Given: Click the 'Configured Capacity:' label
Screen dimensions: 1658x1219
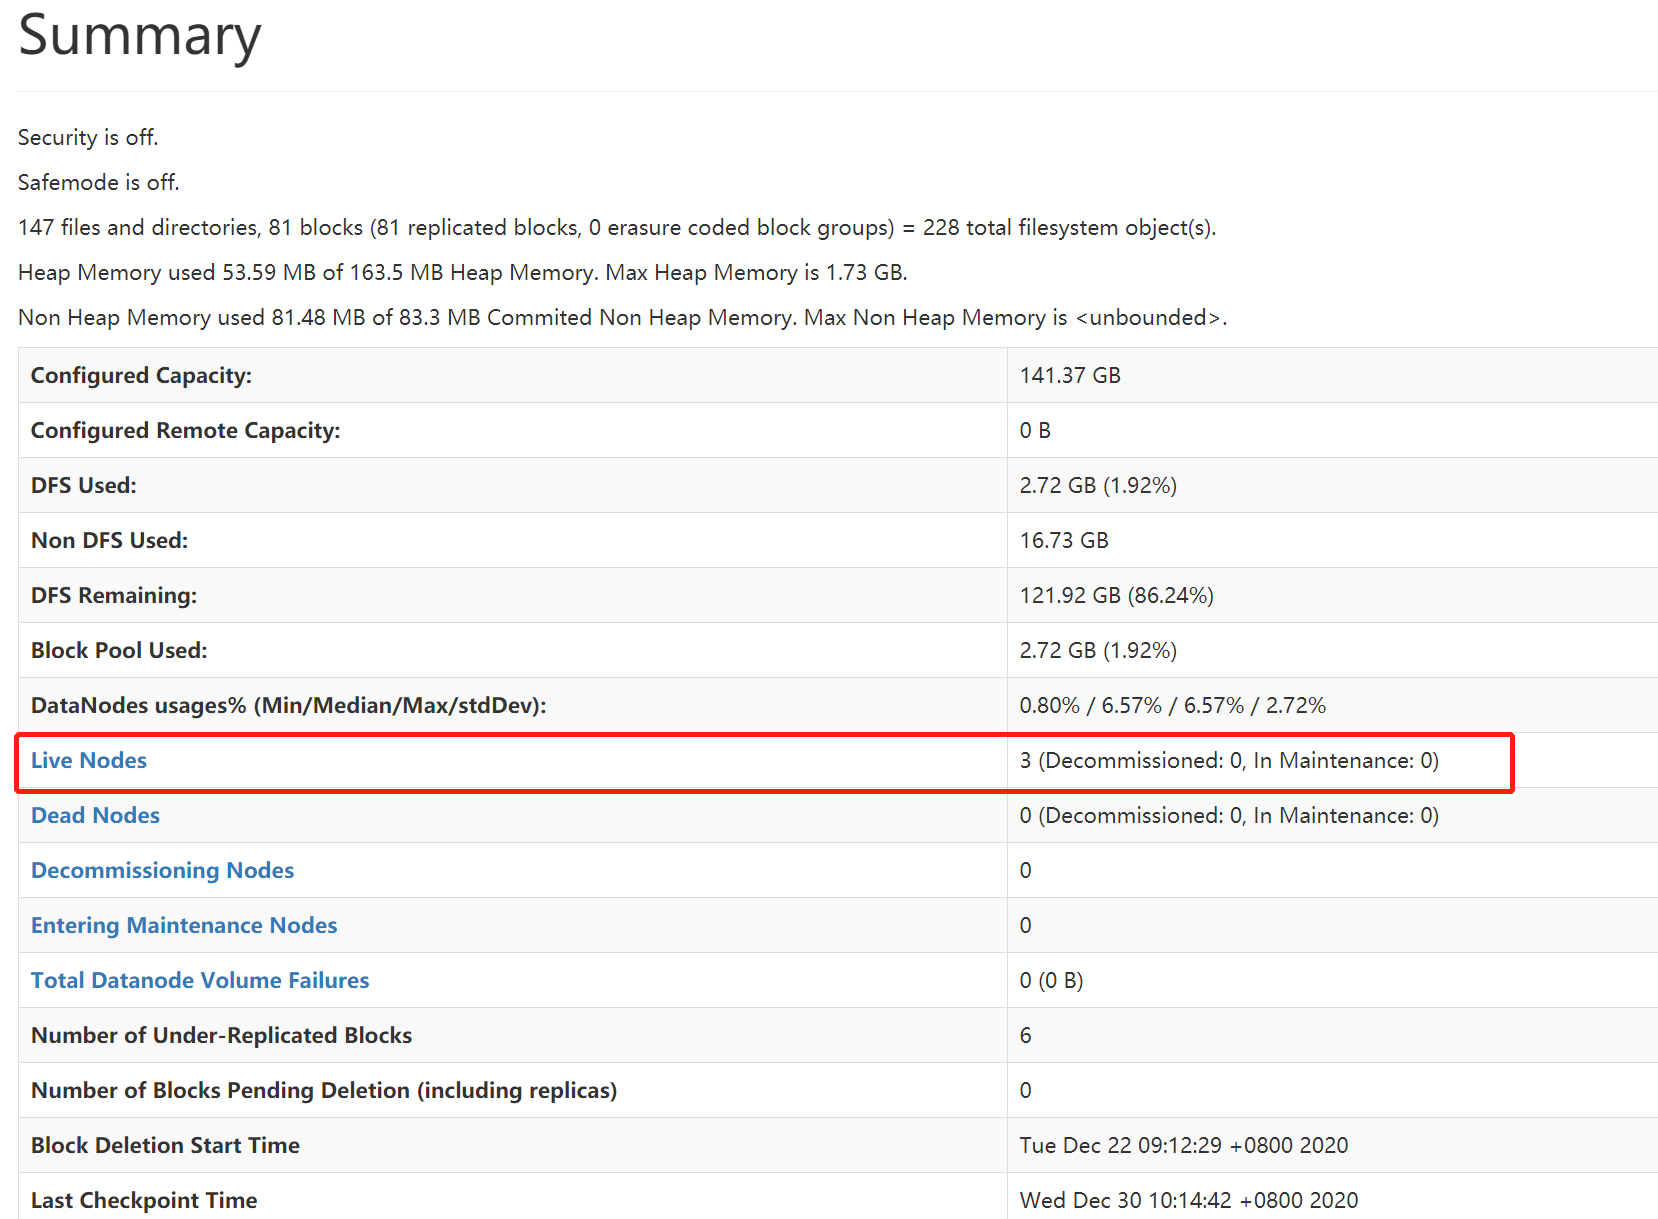Looking at the screenshot, I should coord(141,375).
